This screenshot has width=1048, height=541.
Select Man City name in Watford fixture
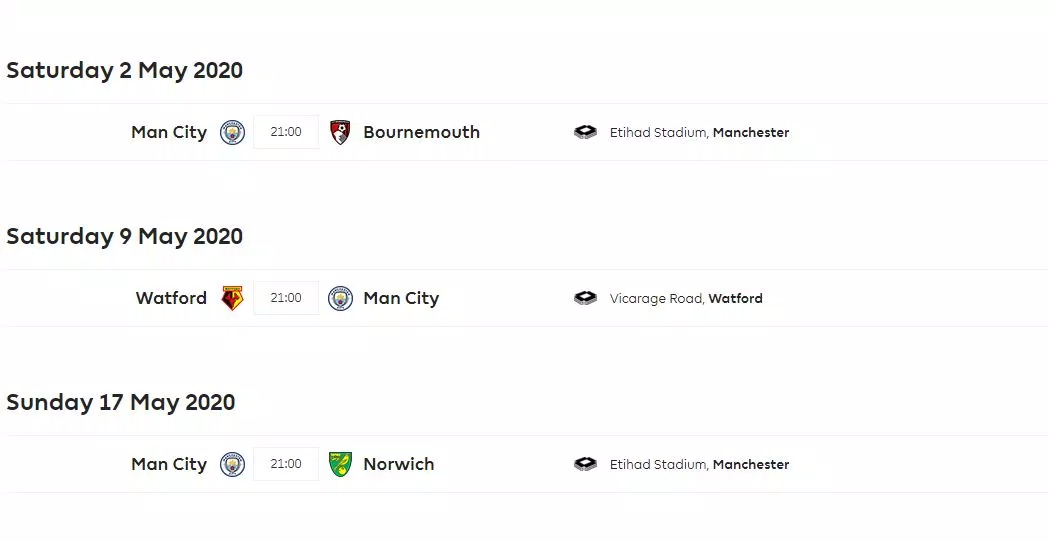click(x=401, y=298)
